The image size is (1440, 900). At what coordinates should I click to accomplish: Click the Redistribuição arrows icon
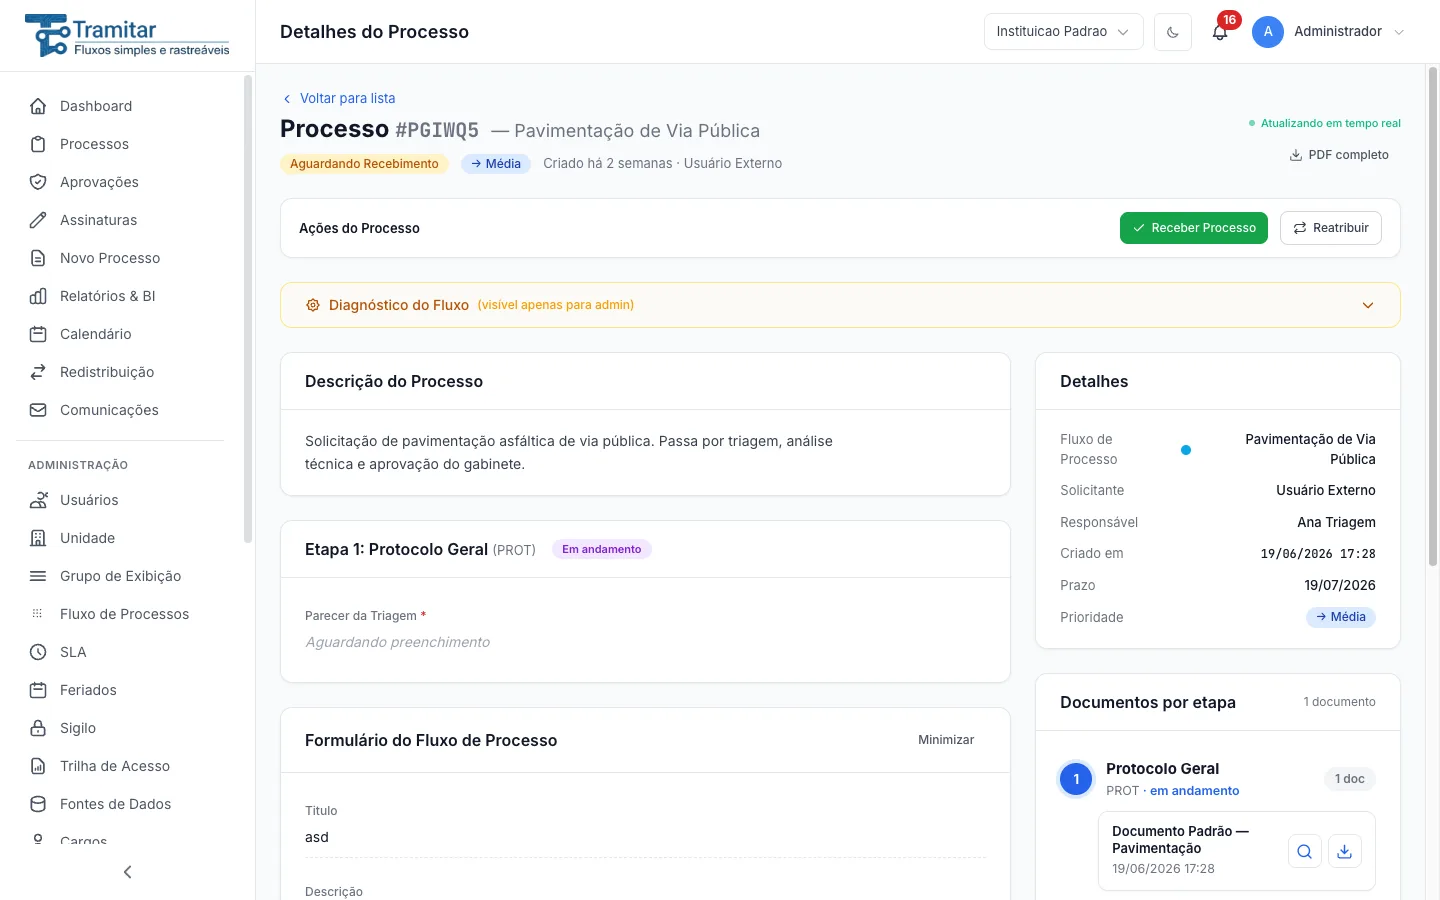coord(38,372)
